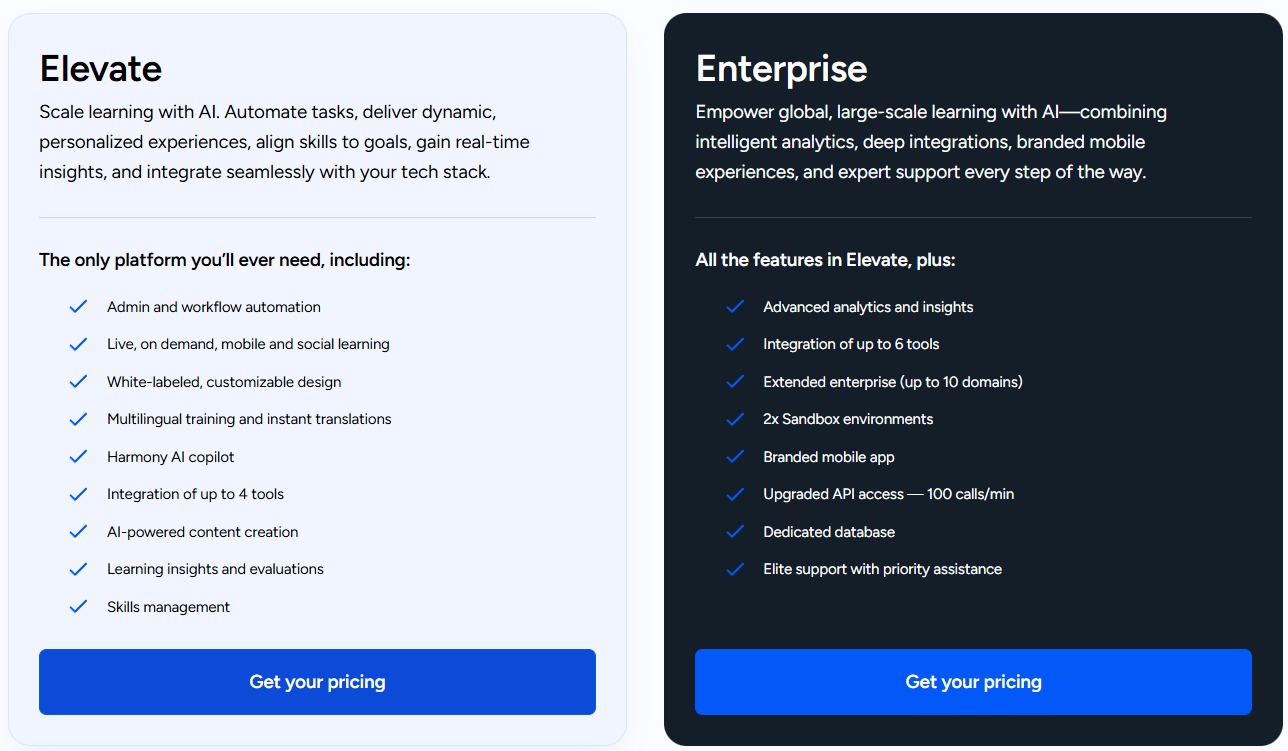The image size is (1288, 751).
Task: Click Learning insights and evaluations feature text
Action: (x=215, y=569)
